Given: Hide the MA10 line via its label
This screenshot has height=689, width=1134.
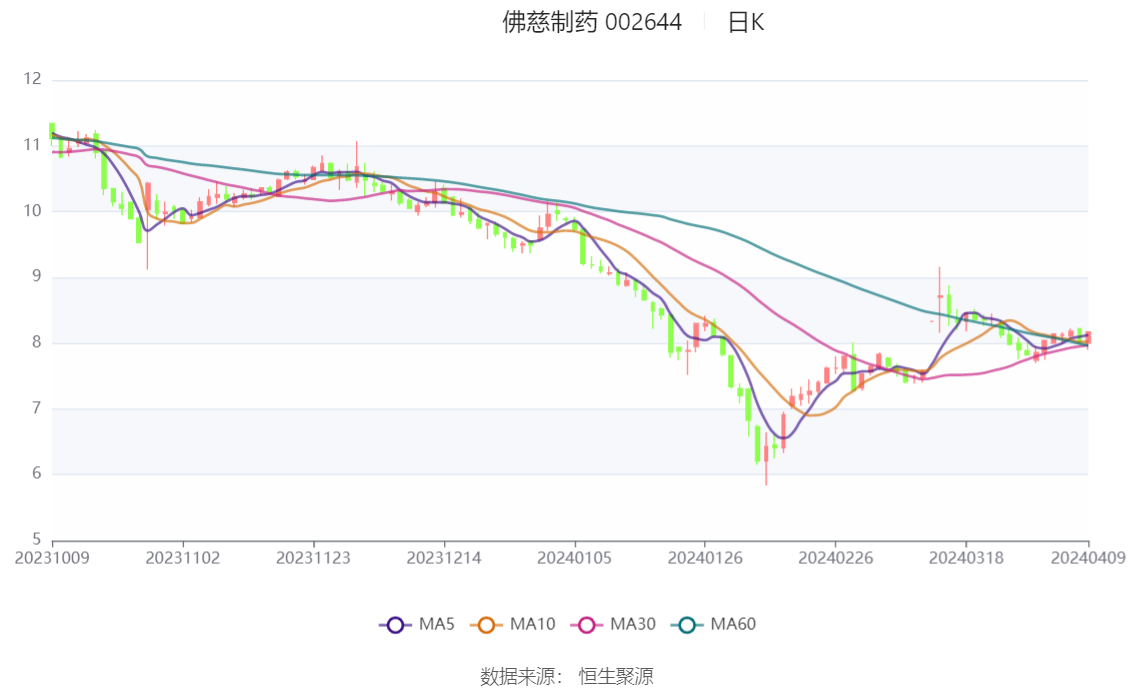Looking at the screenshot, I should pos(532,625).
